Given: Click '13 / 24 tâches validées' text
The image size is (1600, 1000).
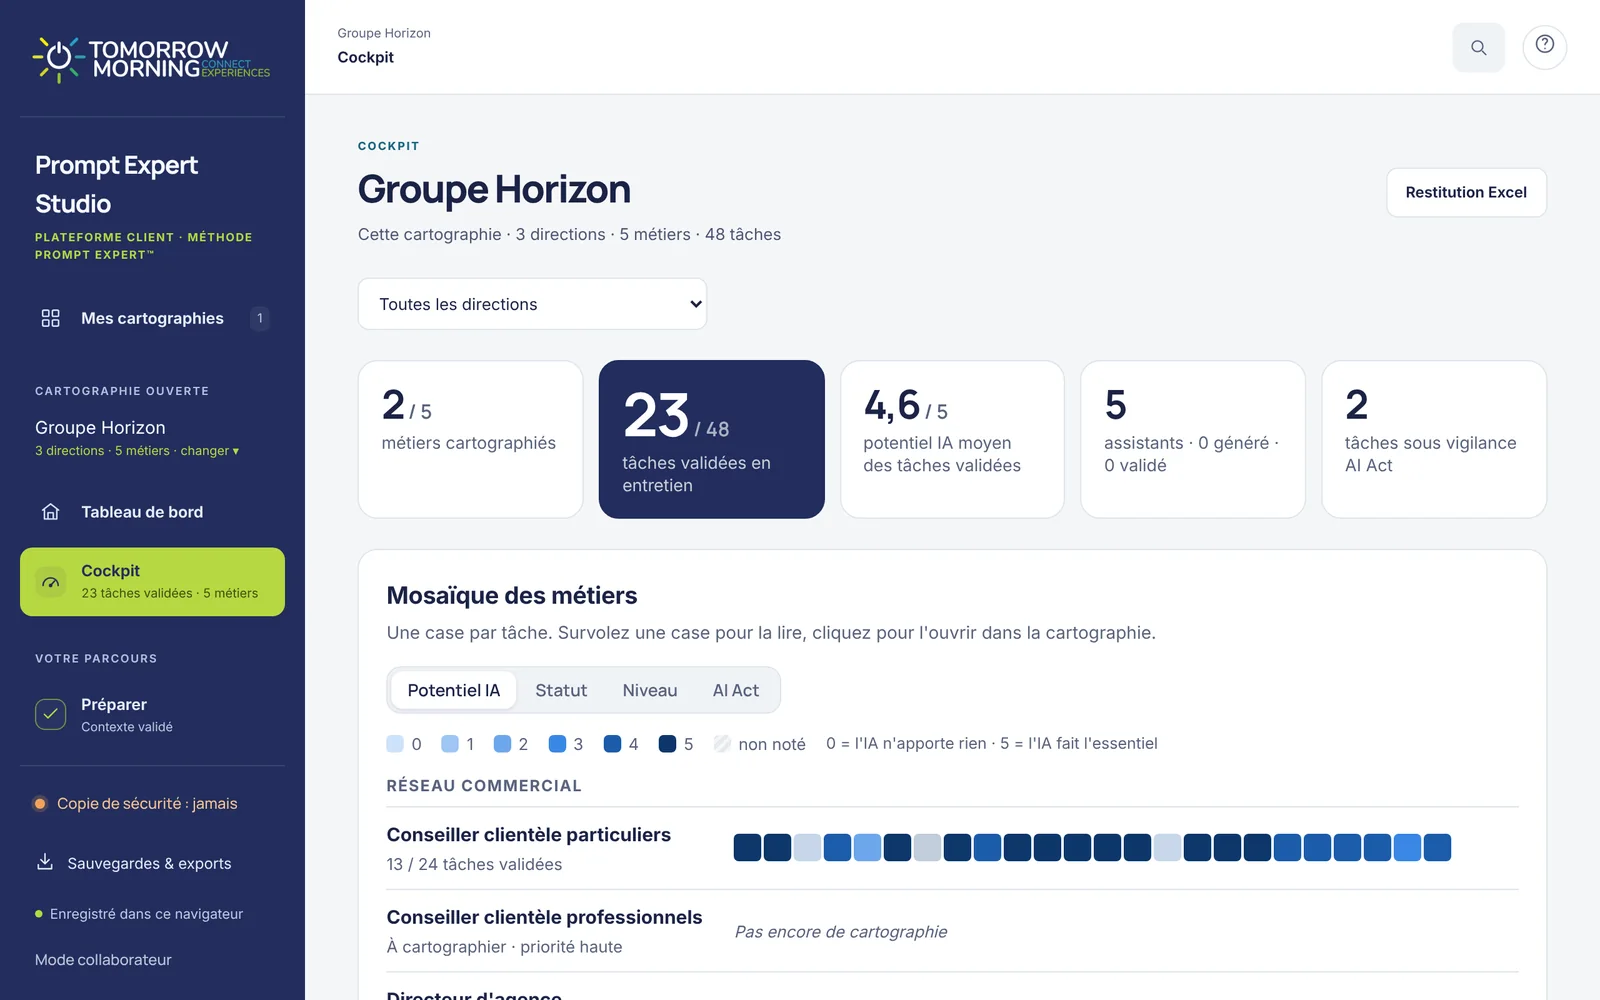Looking at the screenshot, I should point(474,864).
